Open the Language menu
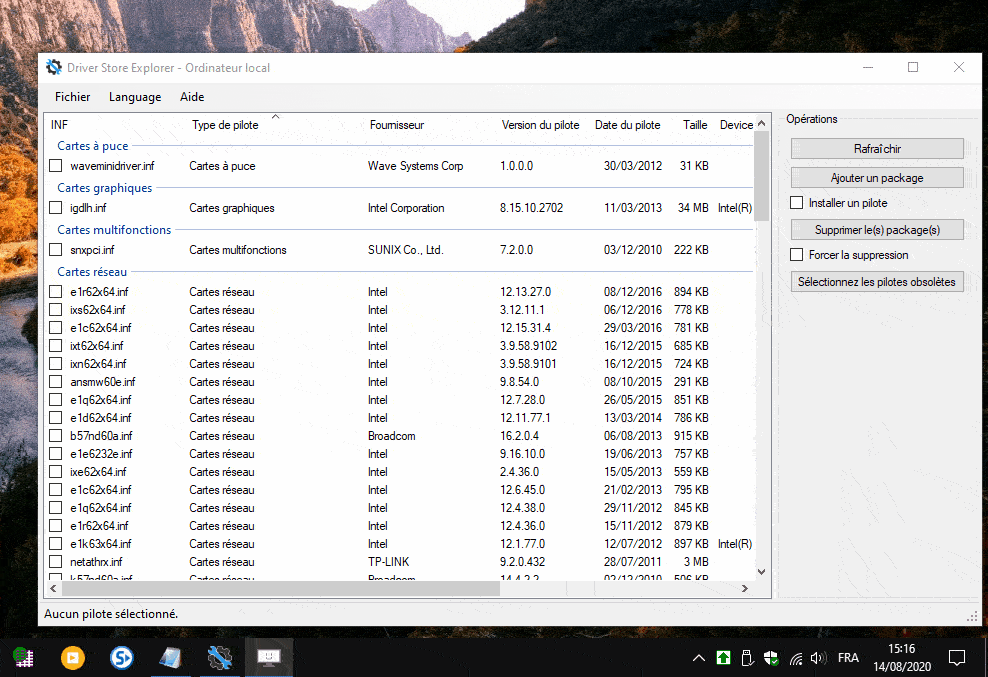988x677 pixels. point(135,97)
